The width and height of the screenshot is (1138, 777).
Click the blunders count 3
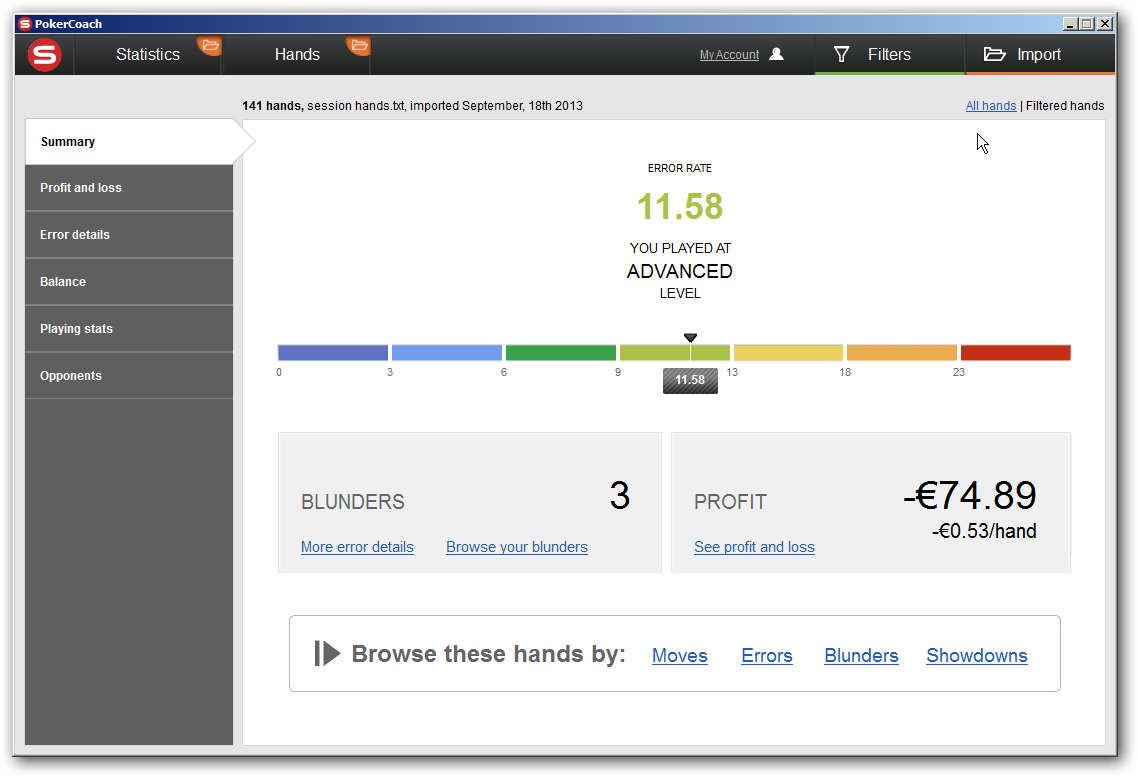pyautogui.click(x=619, y=496)
